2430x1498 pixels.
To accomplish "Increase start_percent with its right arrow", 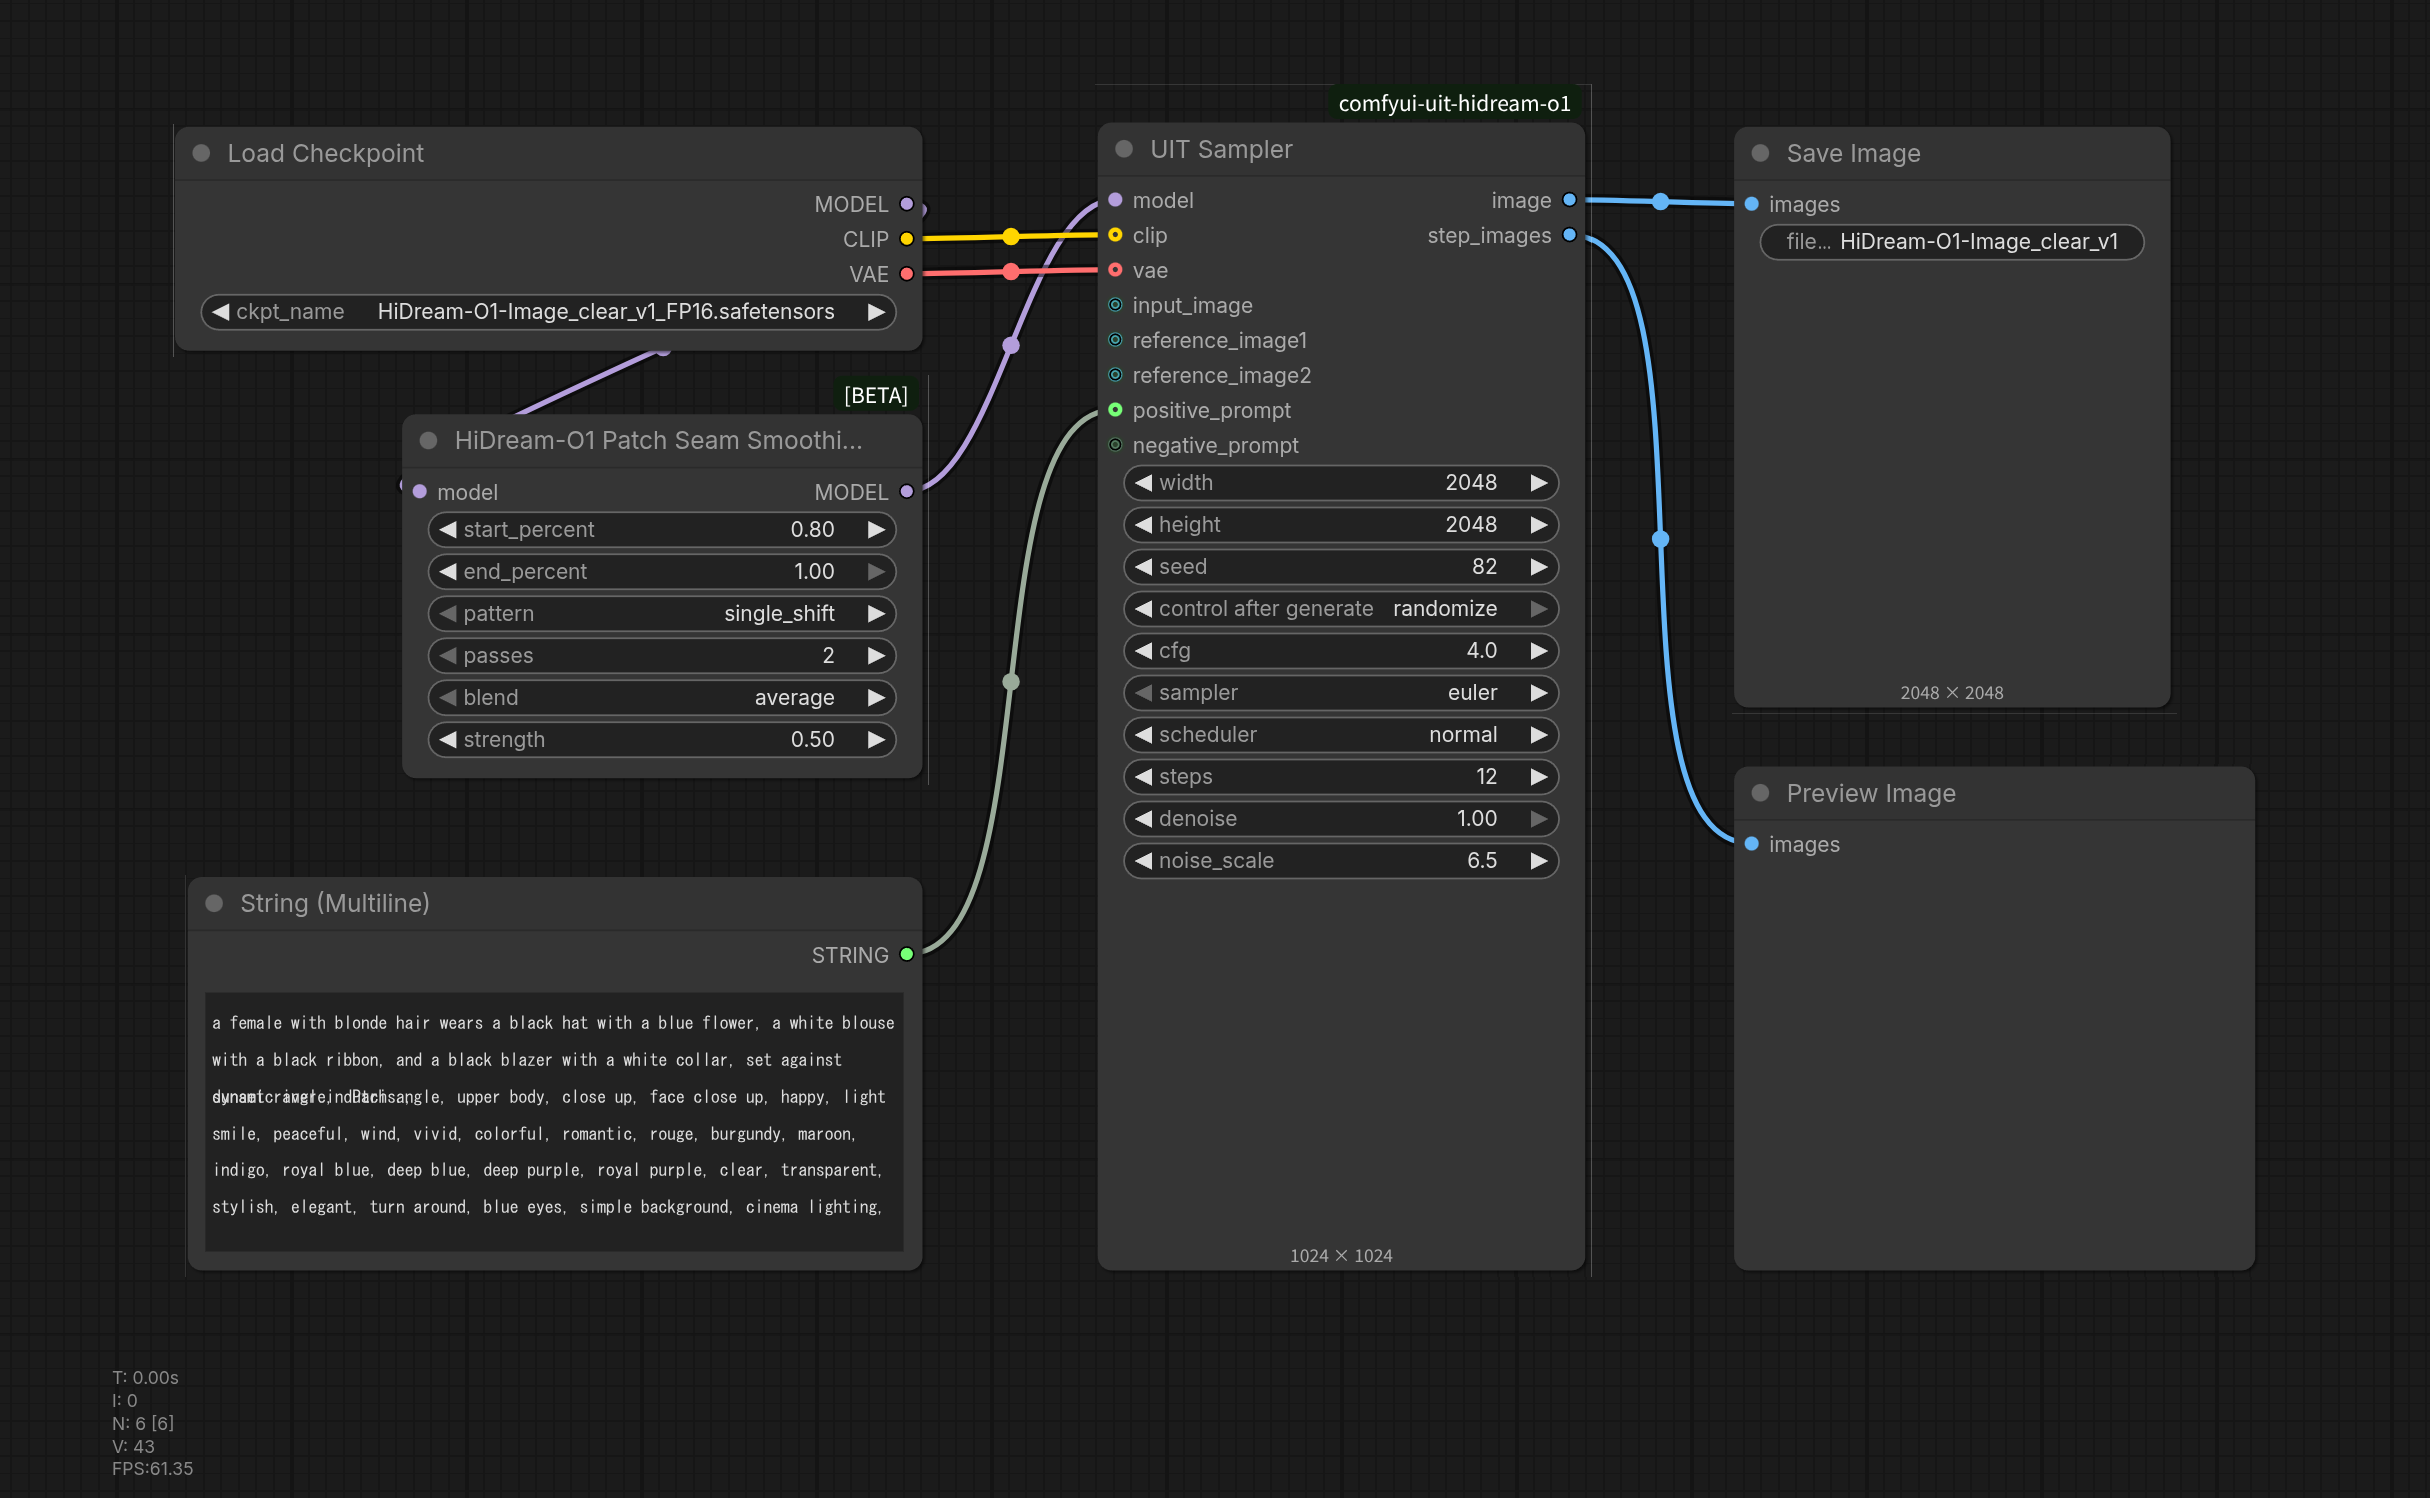I will coord(876,530).
